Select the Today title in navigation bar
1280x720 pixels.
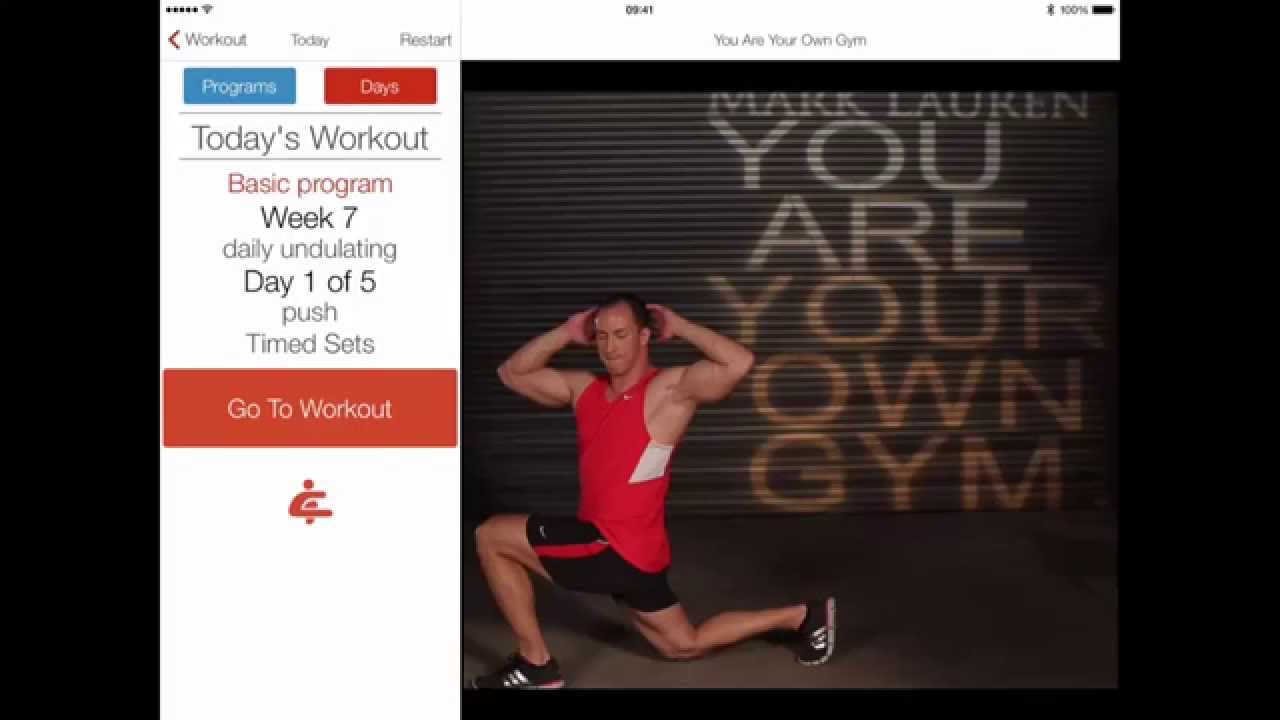pos(310,40)
